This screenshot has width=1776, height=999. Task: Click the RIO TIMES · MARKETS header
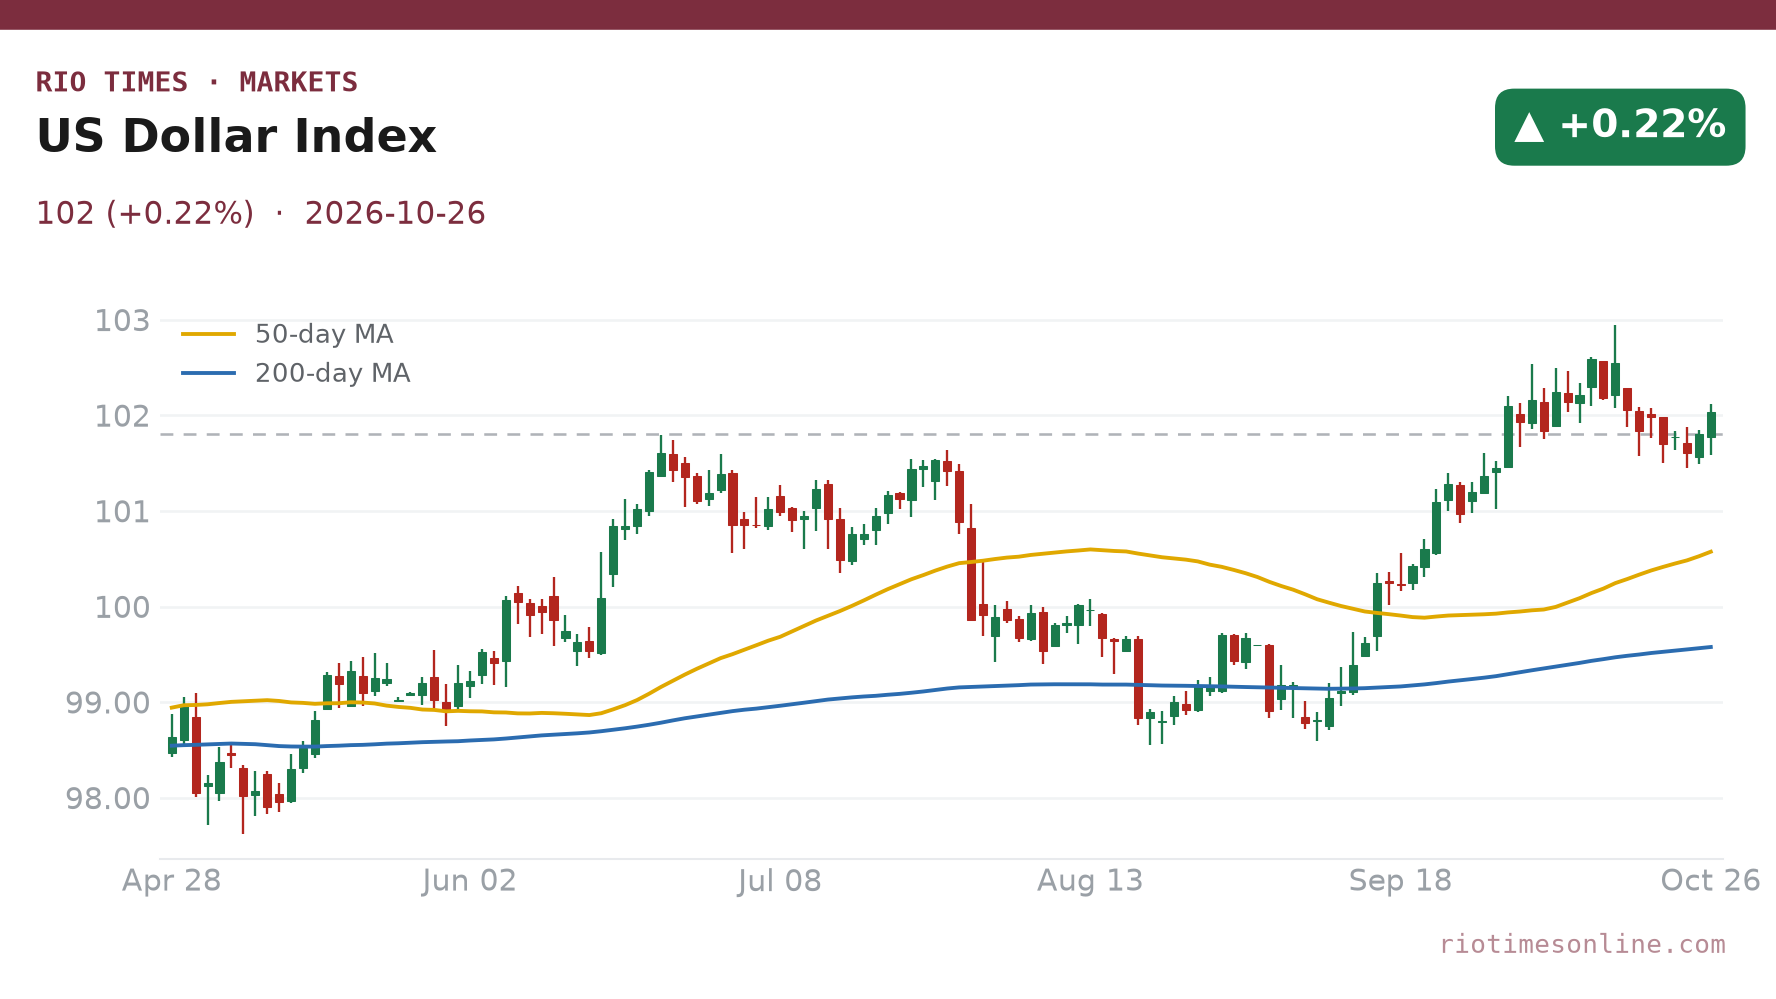pyautogui.click(x=197, y=82)
